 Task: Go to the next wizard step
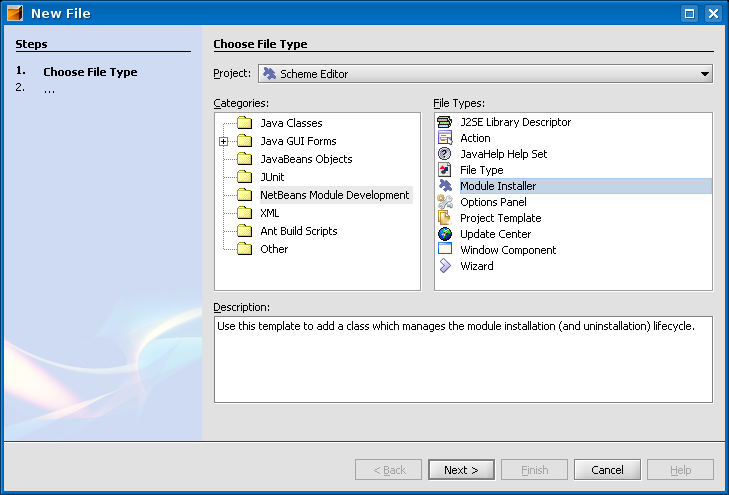coord(461,470)
